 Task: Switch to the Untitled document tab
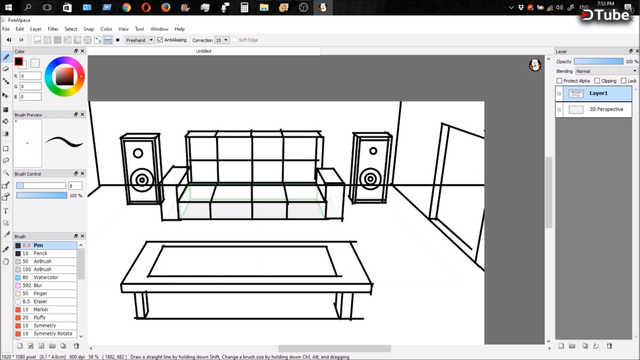click(x=203, y=51)
